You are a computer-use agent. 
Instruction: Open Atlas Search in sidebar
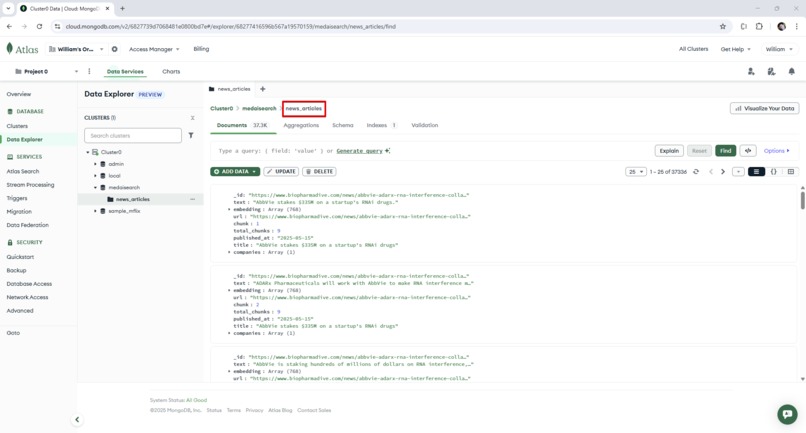tap(23, 171)
